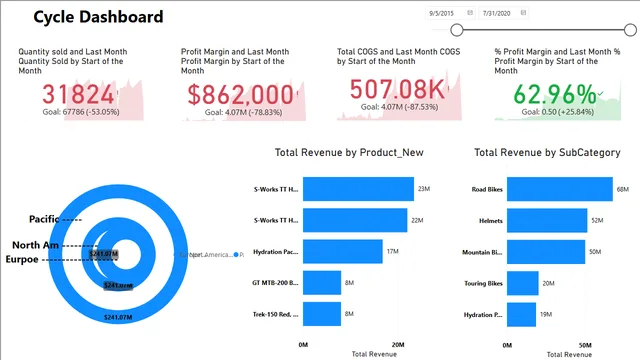
Task: Select the Total COGS KPI value 507.08K
Action: 397,89
